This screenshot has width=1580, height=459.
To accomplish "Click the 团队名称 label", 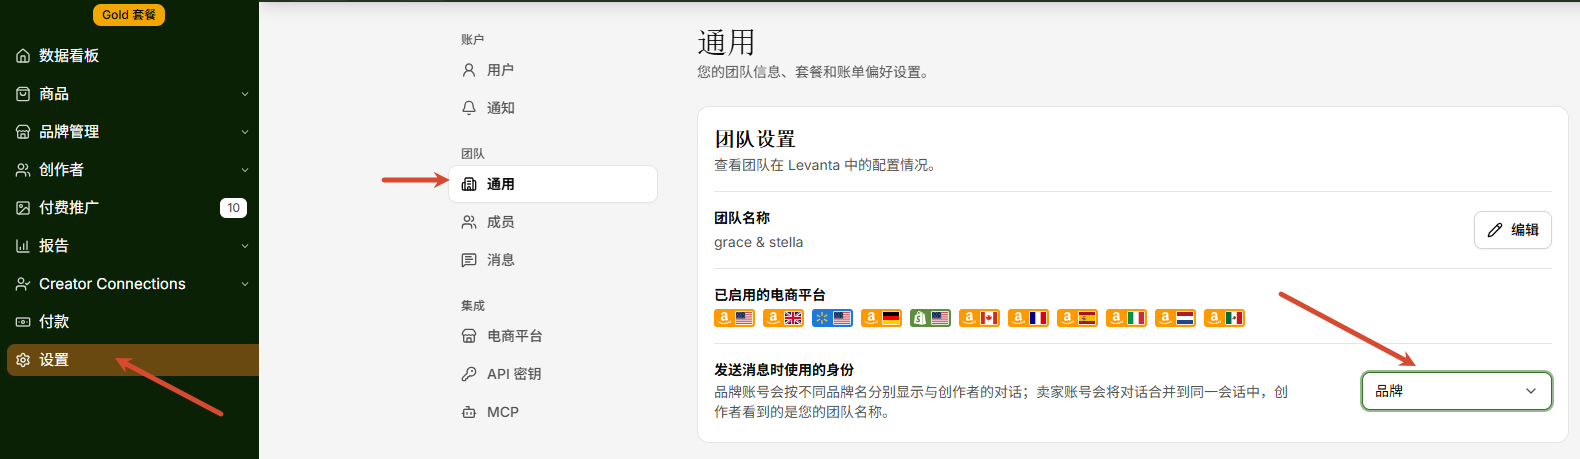I will [x=742, y=218].
